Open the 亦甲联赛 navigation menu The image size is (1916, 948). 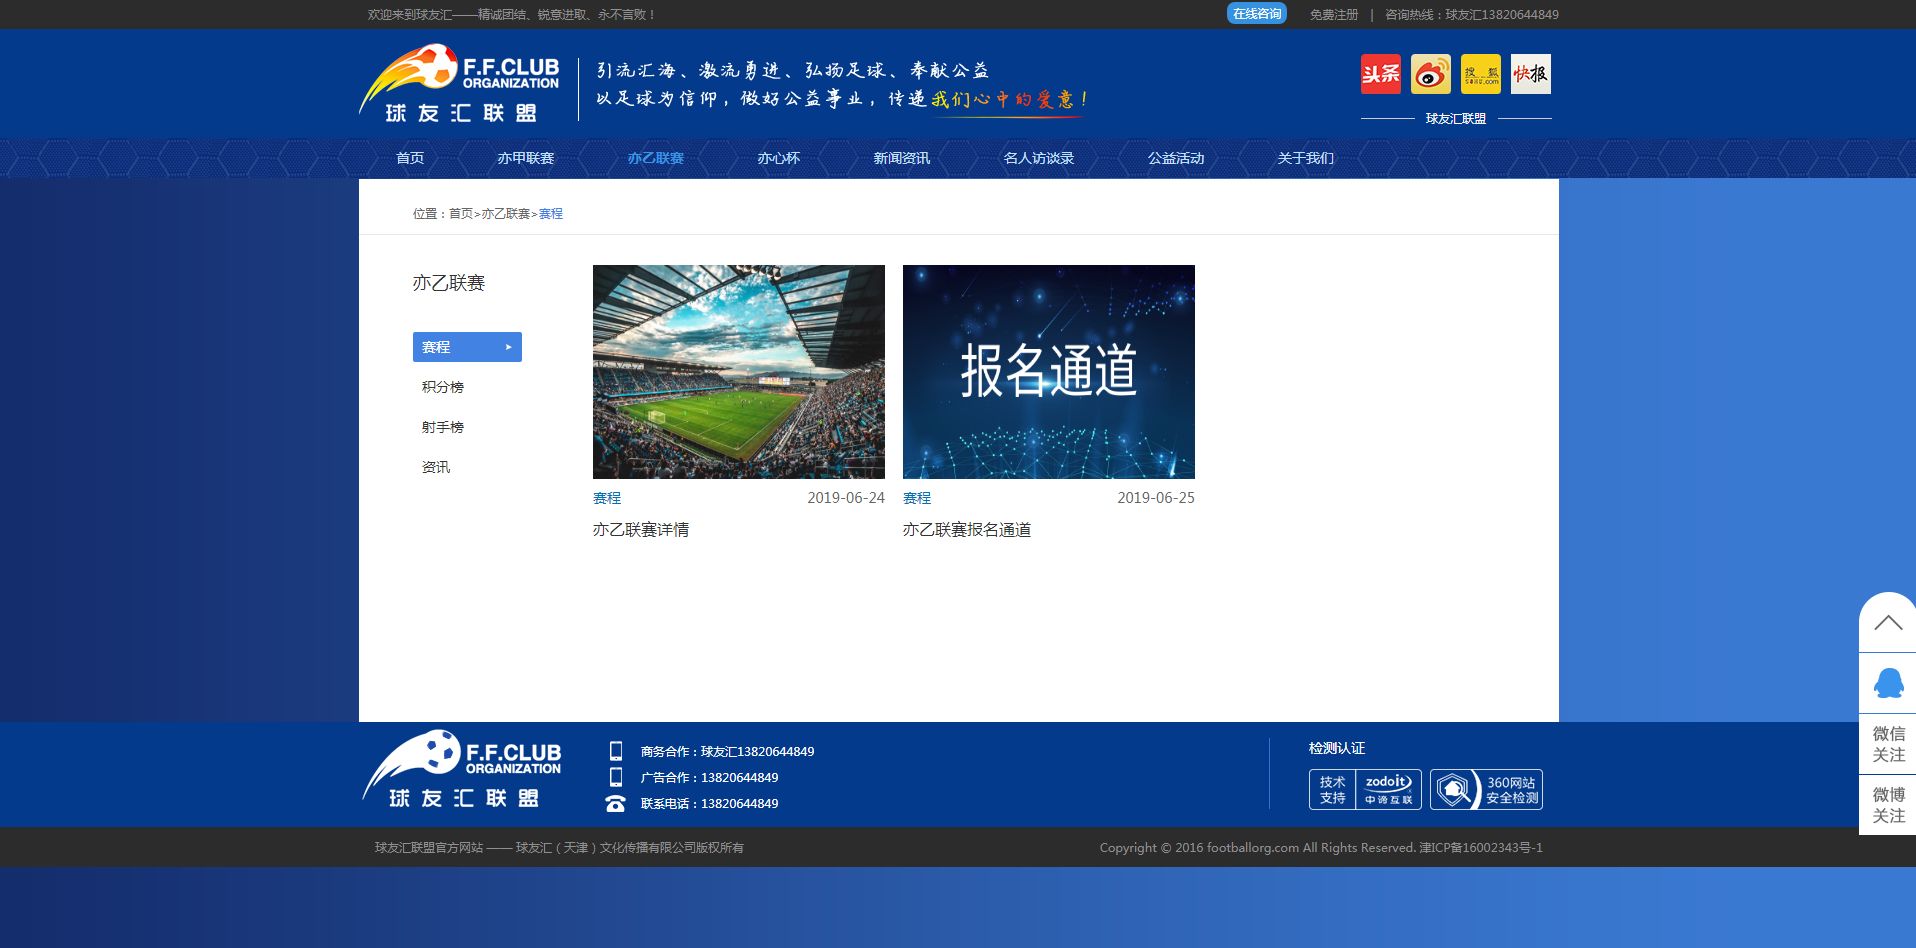(x=525, y=158)
